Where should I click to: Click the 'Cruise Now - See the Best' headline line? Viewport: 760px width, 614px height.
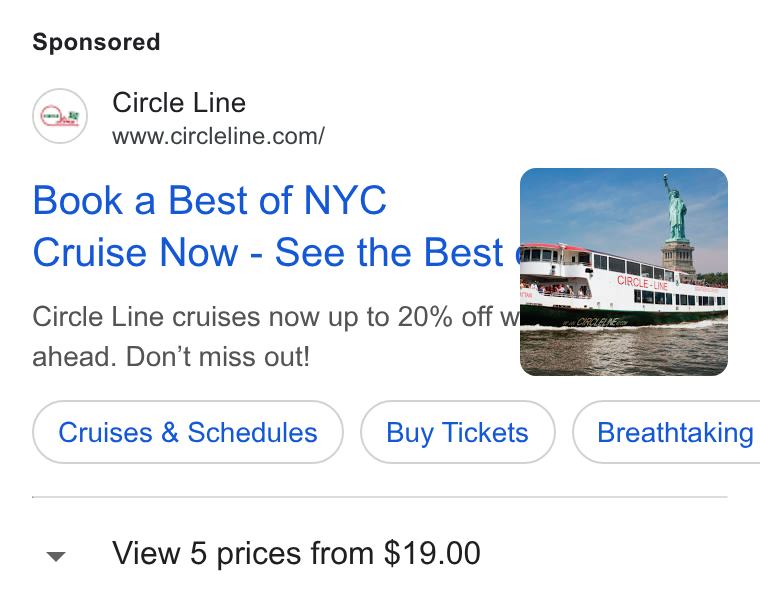click(x=268, y=252)
